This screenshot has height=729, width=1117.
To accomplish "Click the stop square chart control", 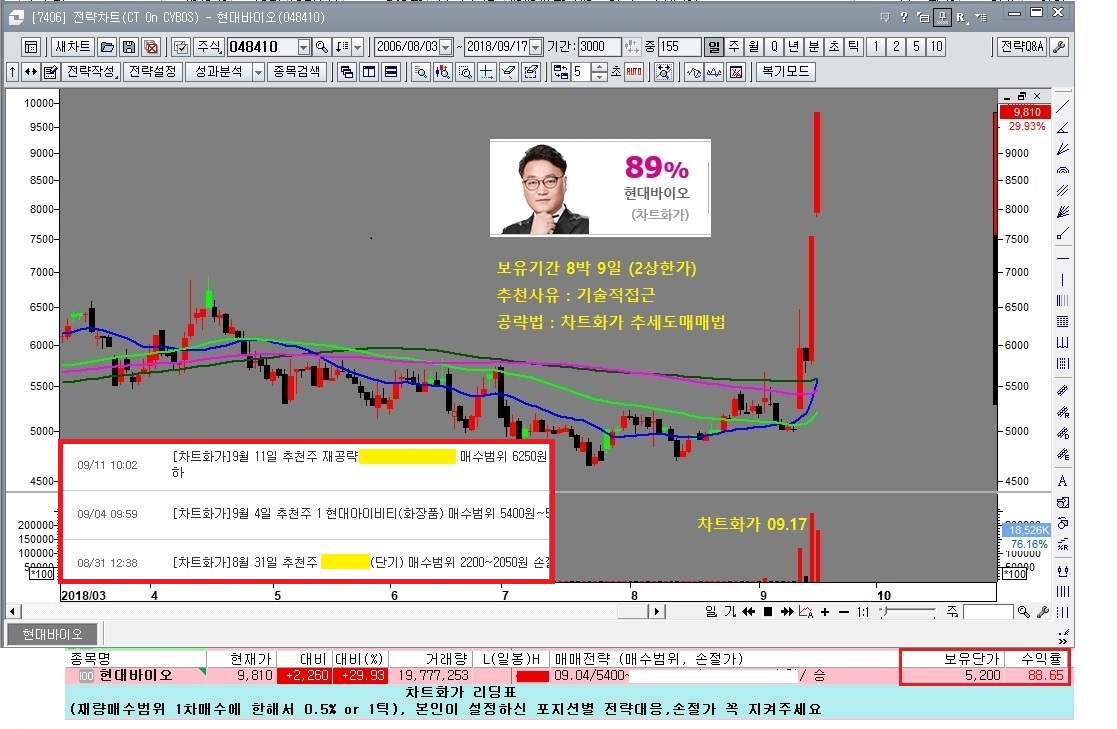I will (x=767, y=611).
